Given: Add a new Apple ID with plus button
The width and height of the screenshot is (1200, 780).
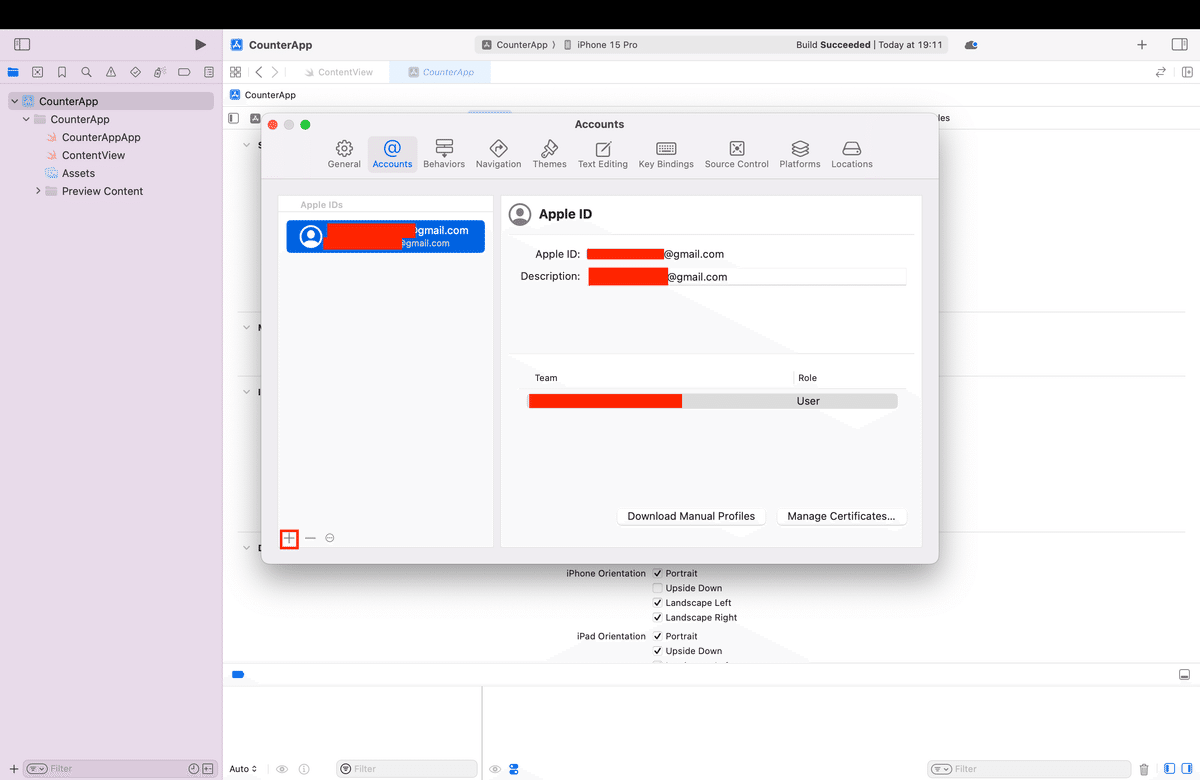Looking at the screenshot, I should (289, 538).
